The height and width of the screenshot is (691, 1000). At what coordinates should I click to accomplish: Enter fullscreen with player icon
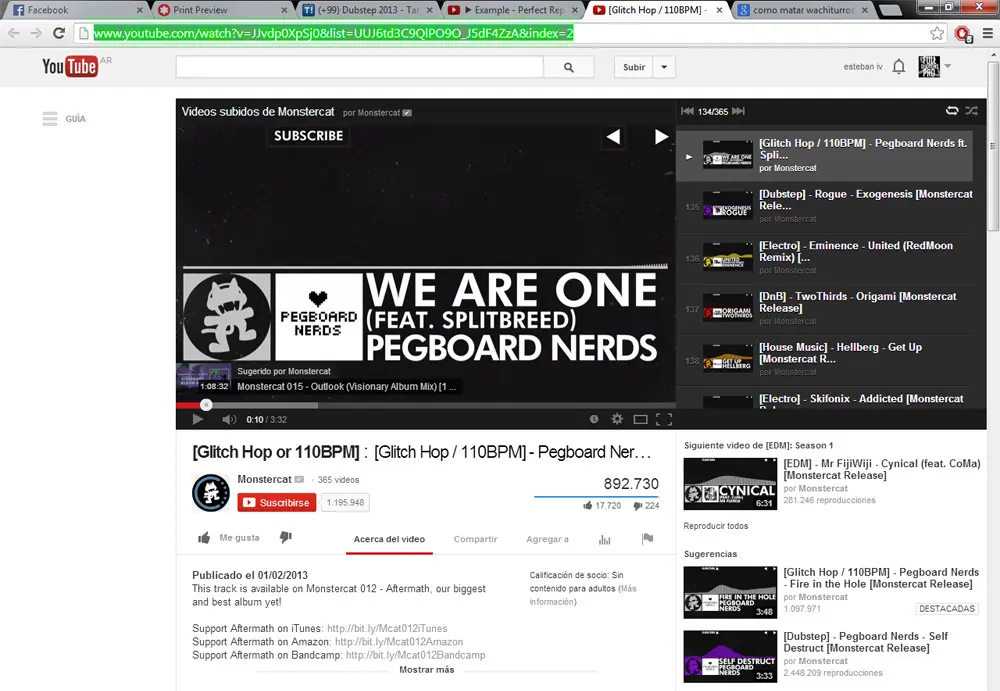[x=664, y=419]
